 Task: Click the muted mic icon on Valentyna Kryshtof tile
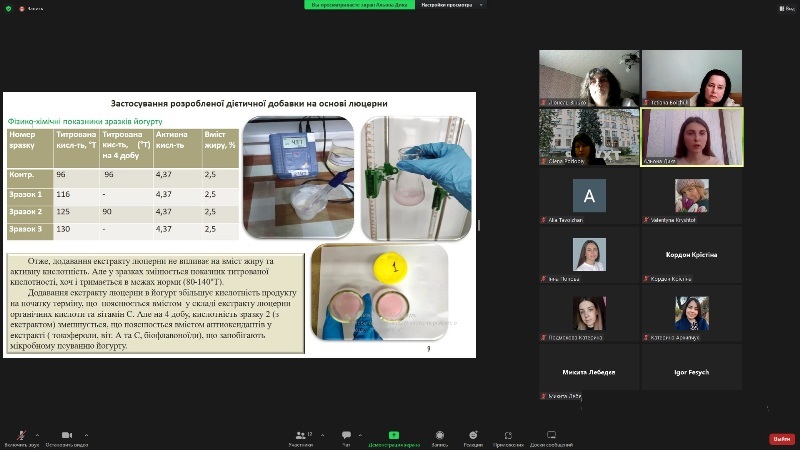[646, 220]
